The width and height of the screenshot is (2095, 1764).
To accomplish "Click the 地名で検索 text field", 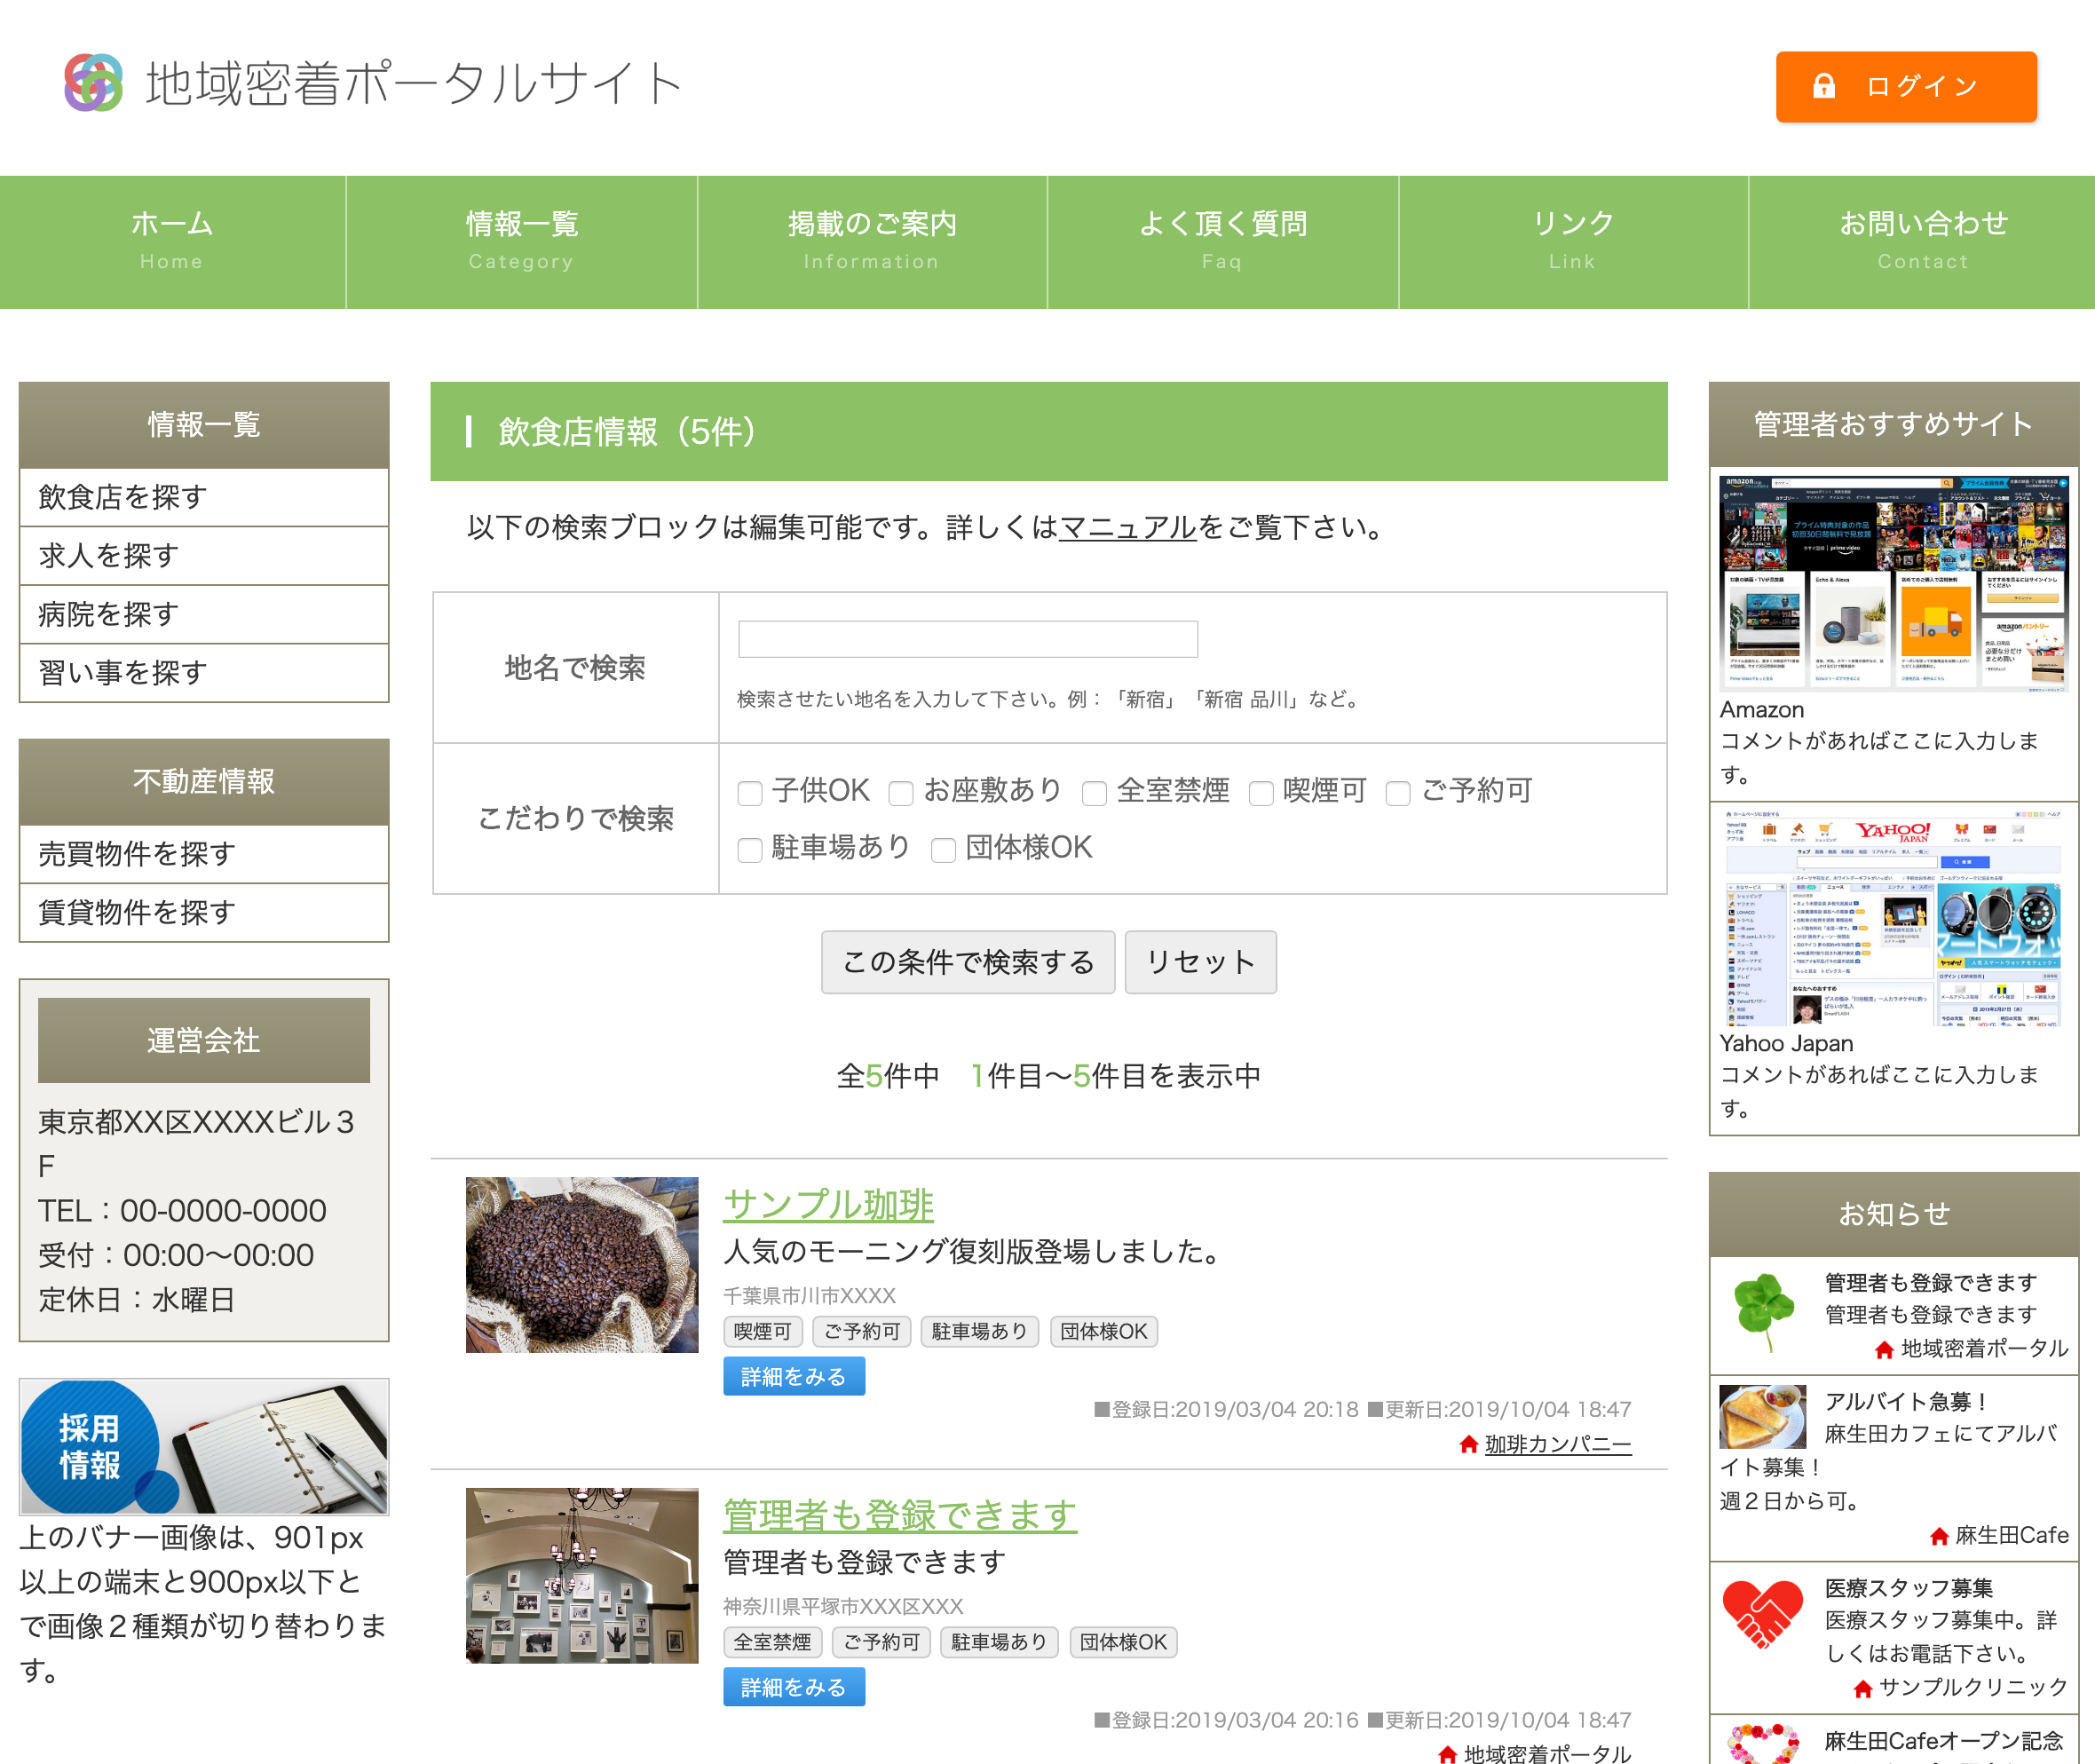I will 968,639.
